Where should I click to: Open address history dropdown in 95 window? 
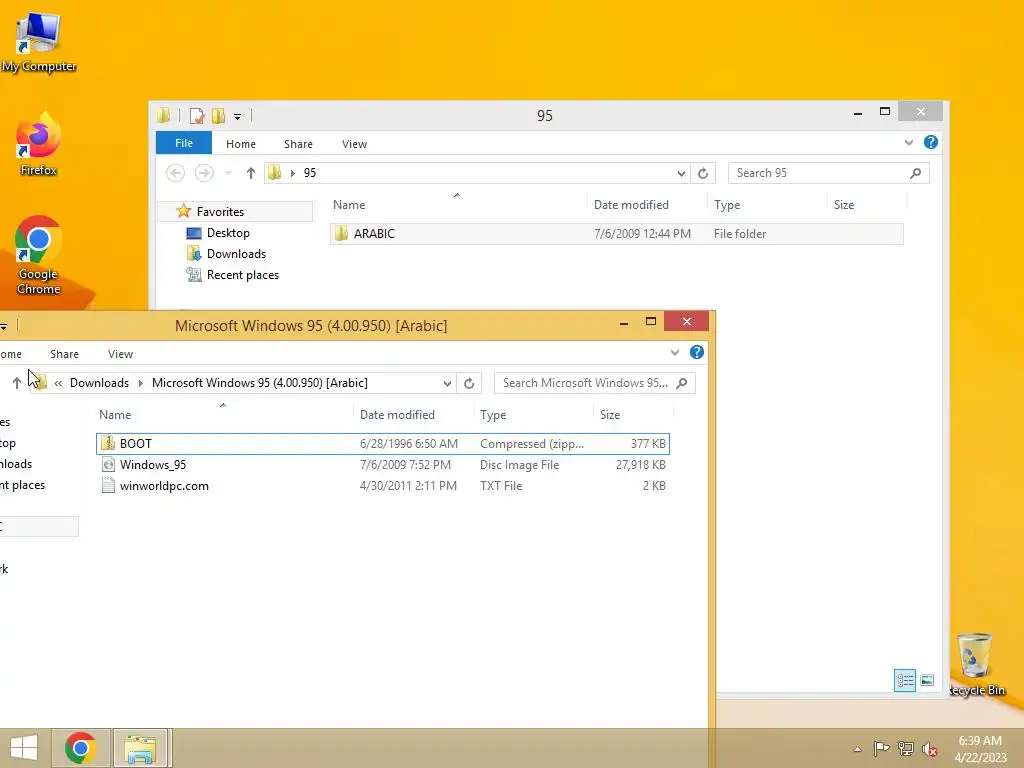point(681,173)
